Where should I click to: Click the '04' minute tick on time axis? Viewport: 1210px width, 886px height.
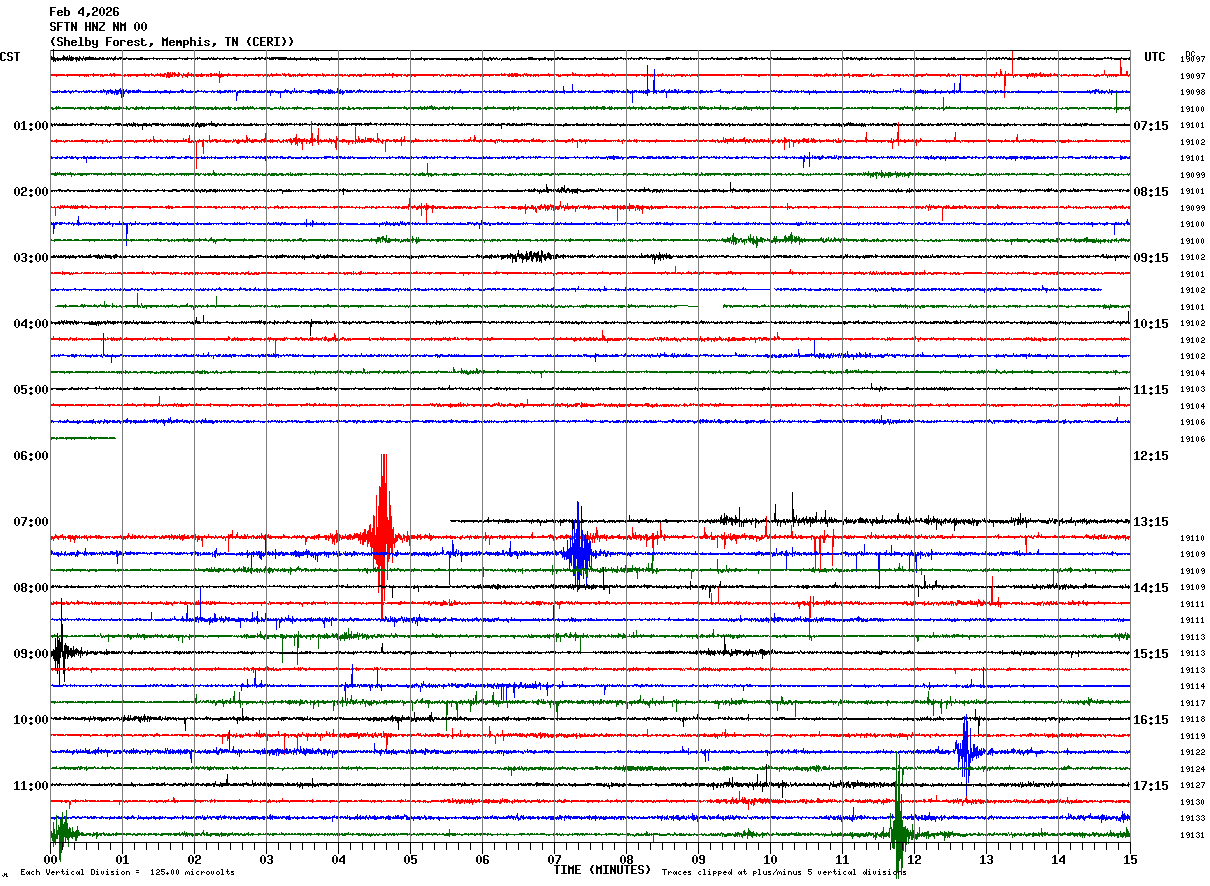[x=338, y=859]
